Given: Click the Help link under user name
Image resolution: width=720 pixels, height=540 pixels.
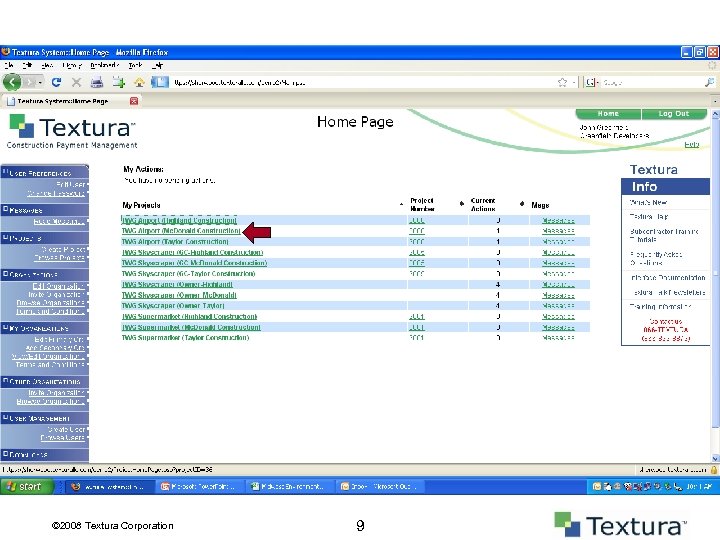Looking at the screenshot, I should 692,144.
